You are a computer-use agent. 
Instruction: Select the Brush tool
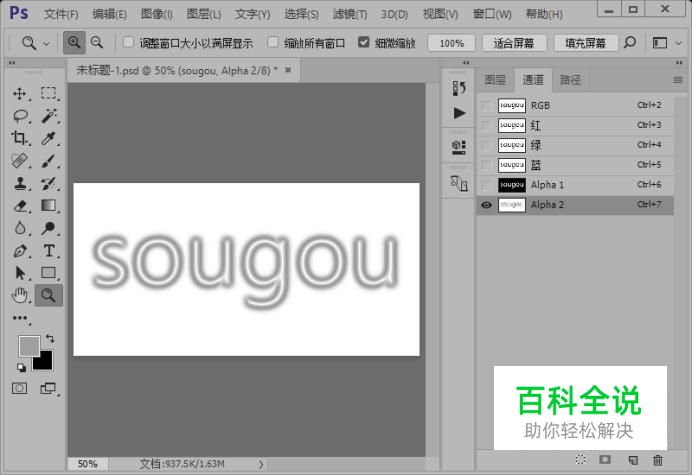pos(49,161)
